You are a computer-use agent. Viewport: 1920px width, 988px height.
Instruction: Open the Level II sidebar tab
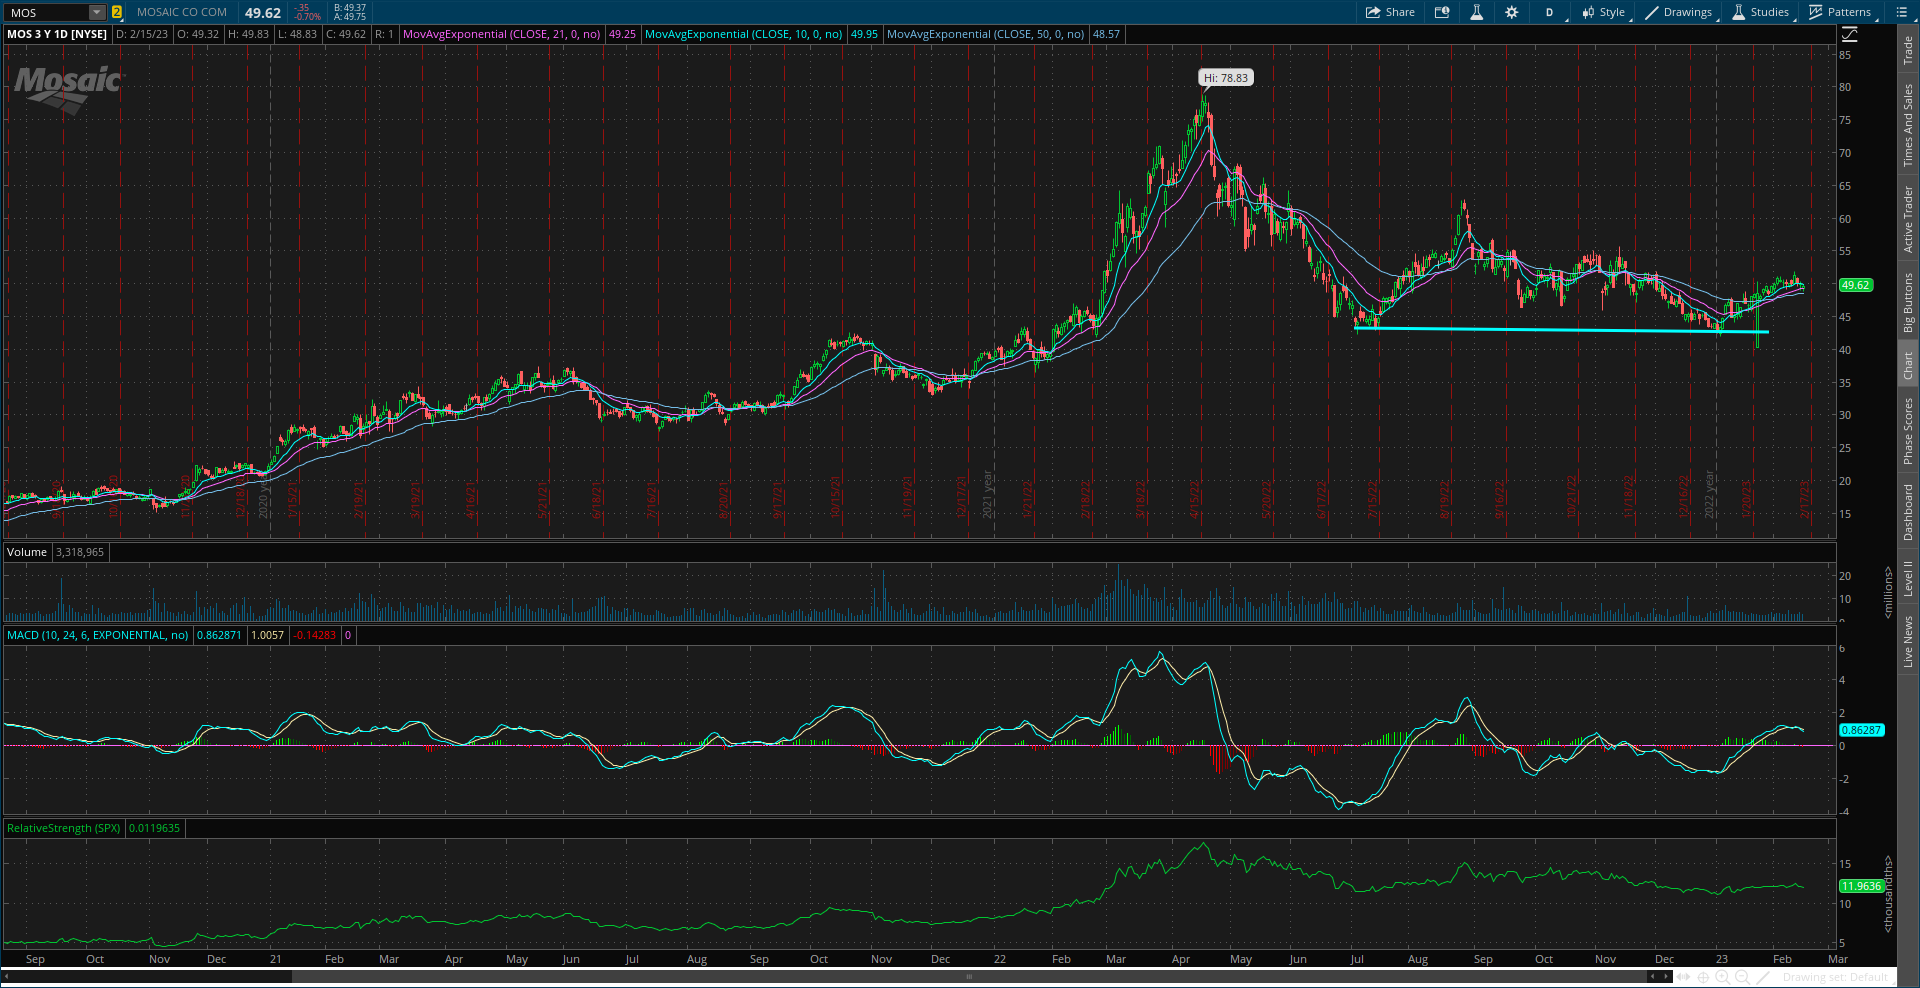click(1908, 578)
